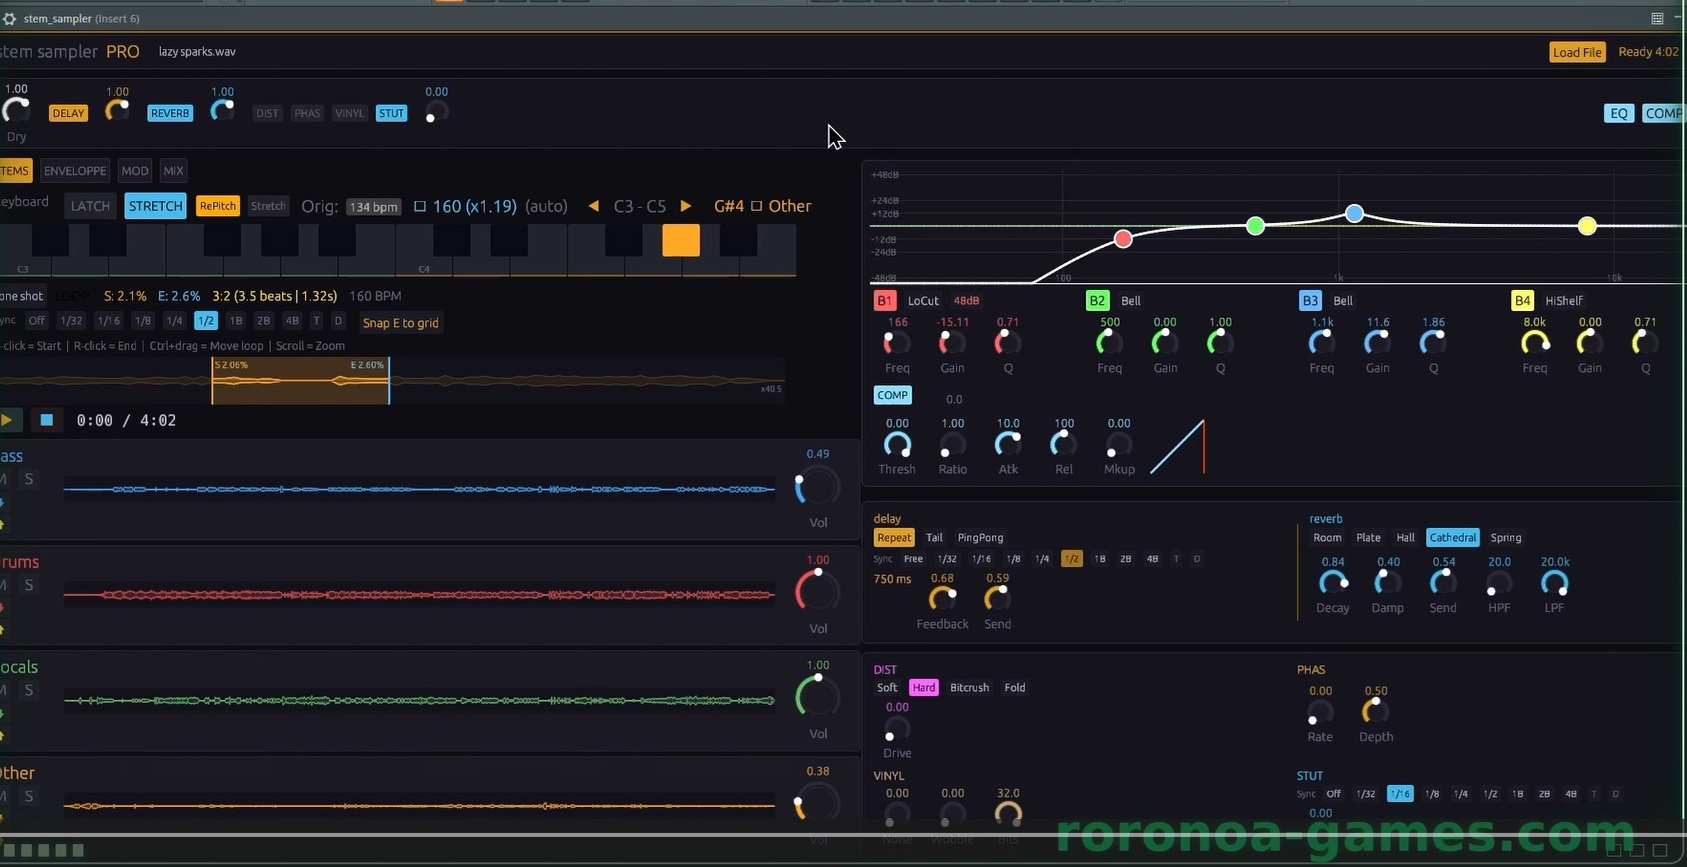The image size is (1687, 867).
Task: Solo the Drums stem with S button
Action: [x=29, y=585]
